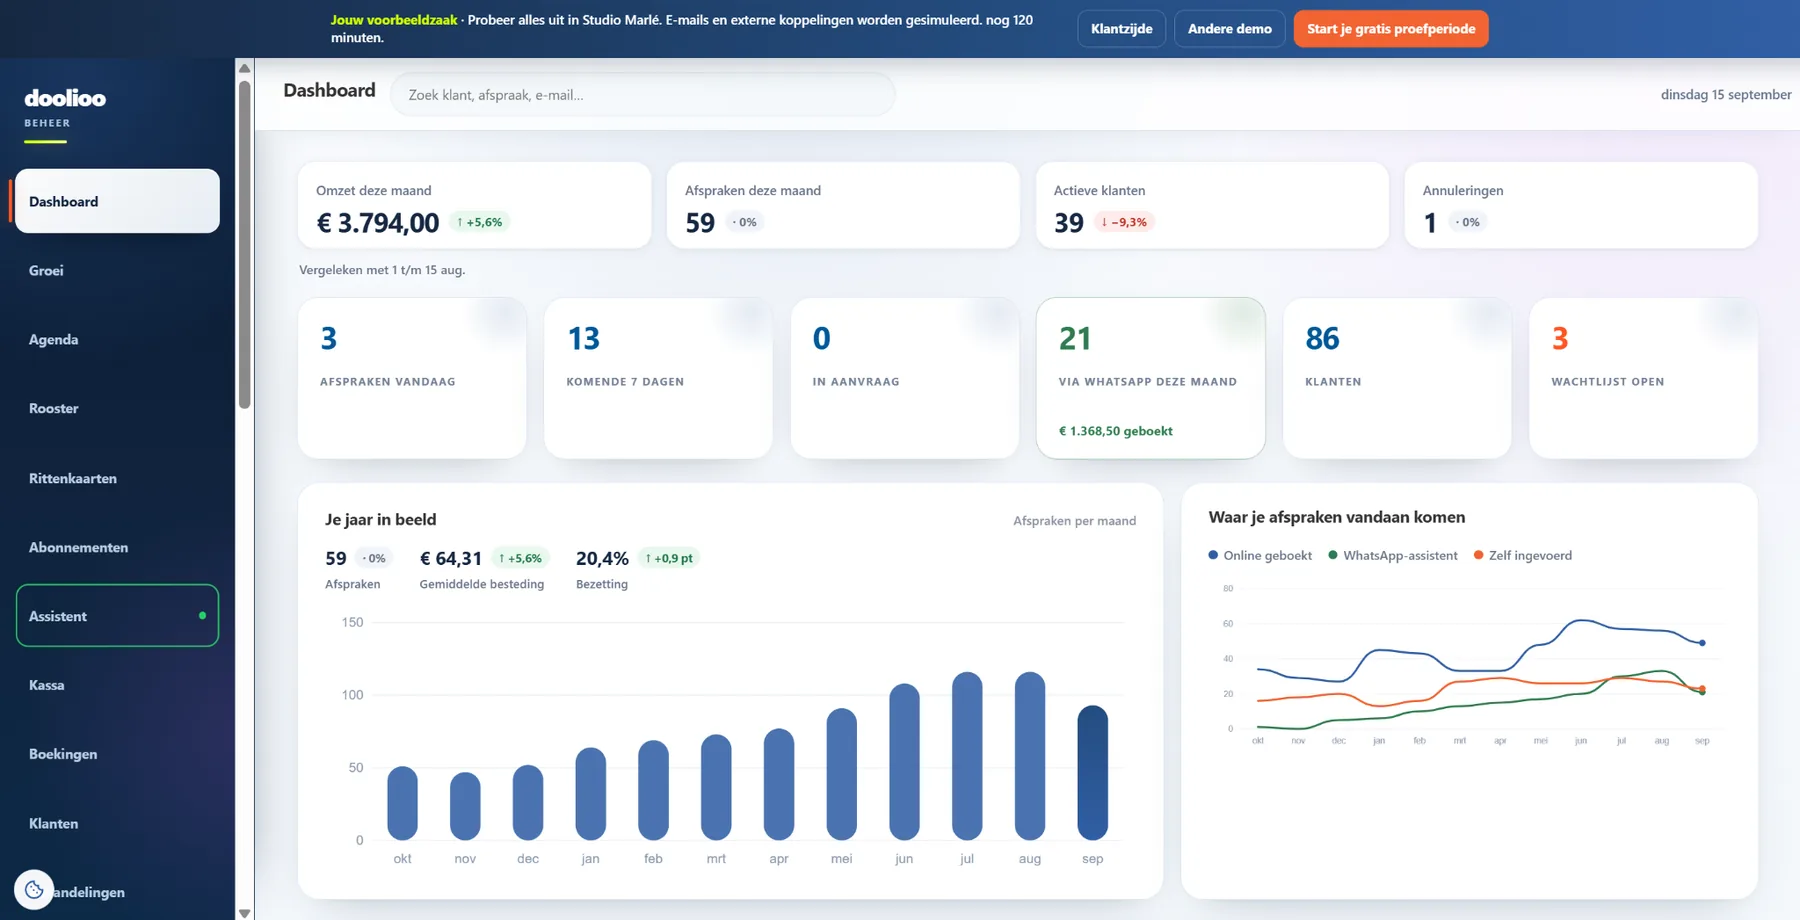Screen dimensions: 1800x920
Task: Click the scrollbar up arrow
Action: (244, 68)
